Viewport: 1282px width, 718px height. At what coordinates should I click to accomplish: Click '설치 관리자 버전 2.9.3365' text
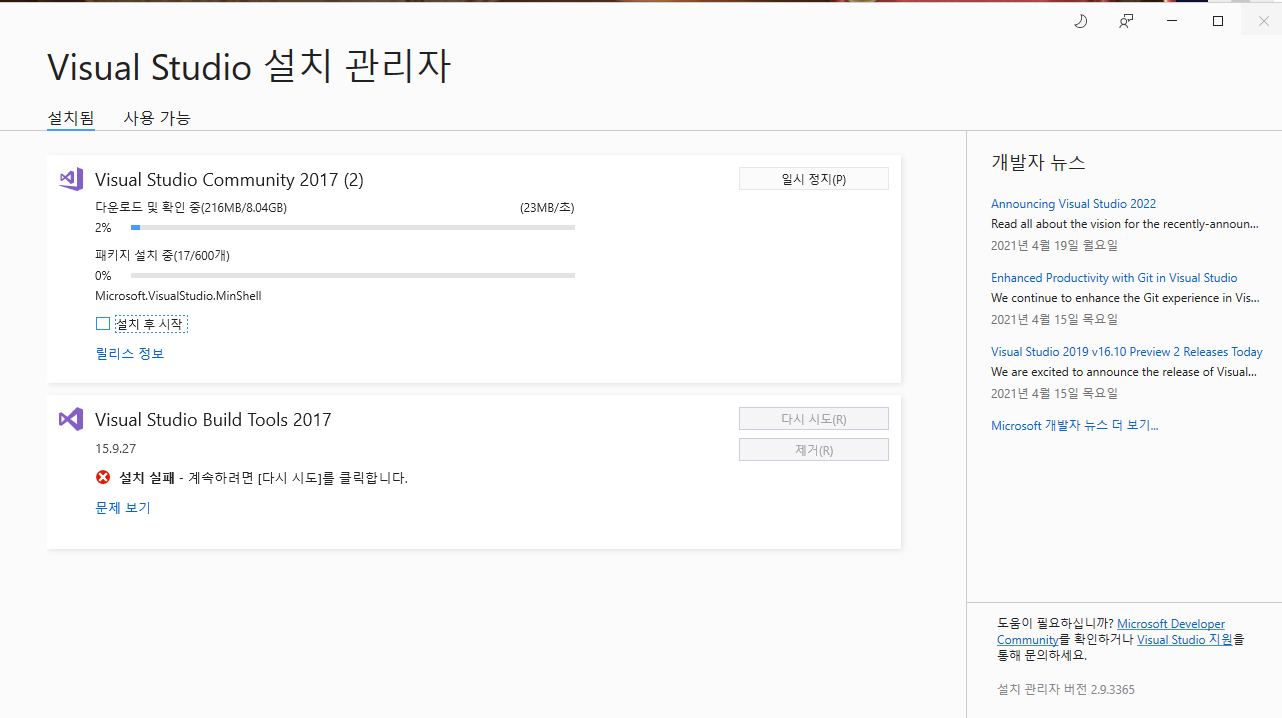(x=1066, y=690)
